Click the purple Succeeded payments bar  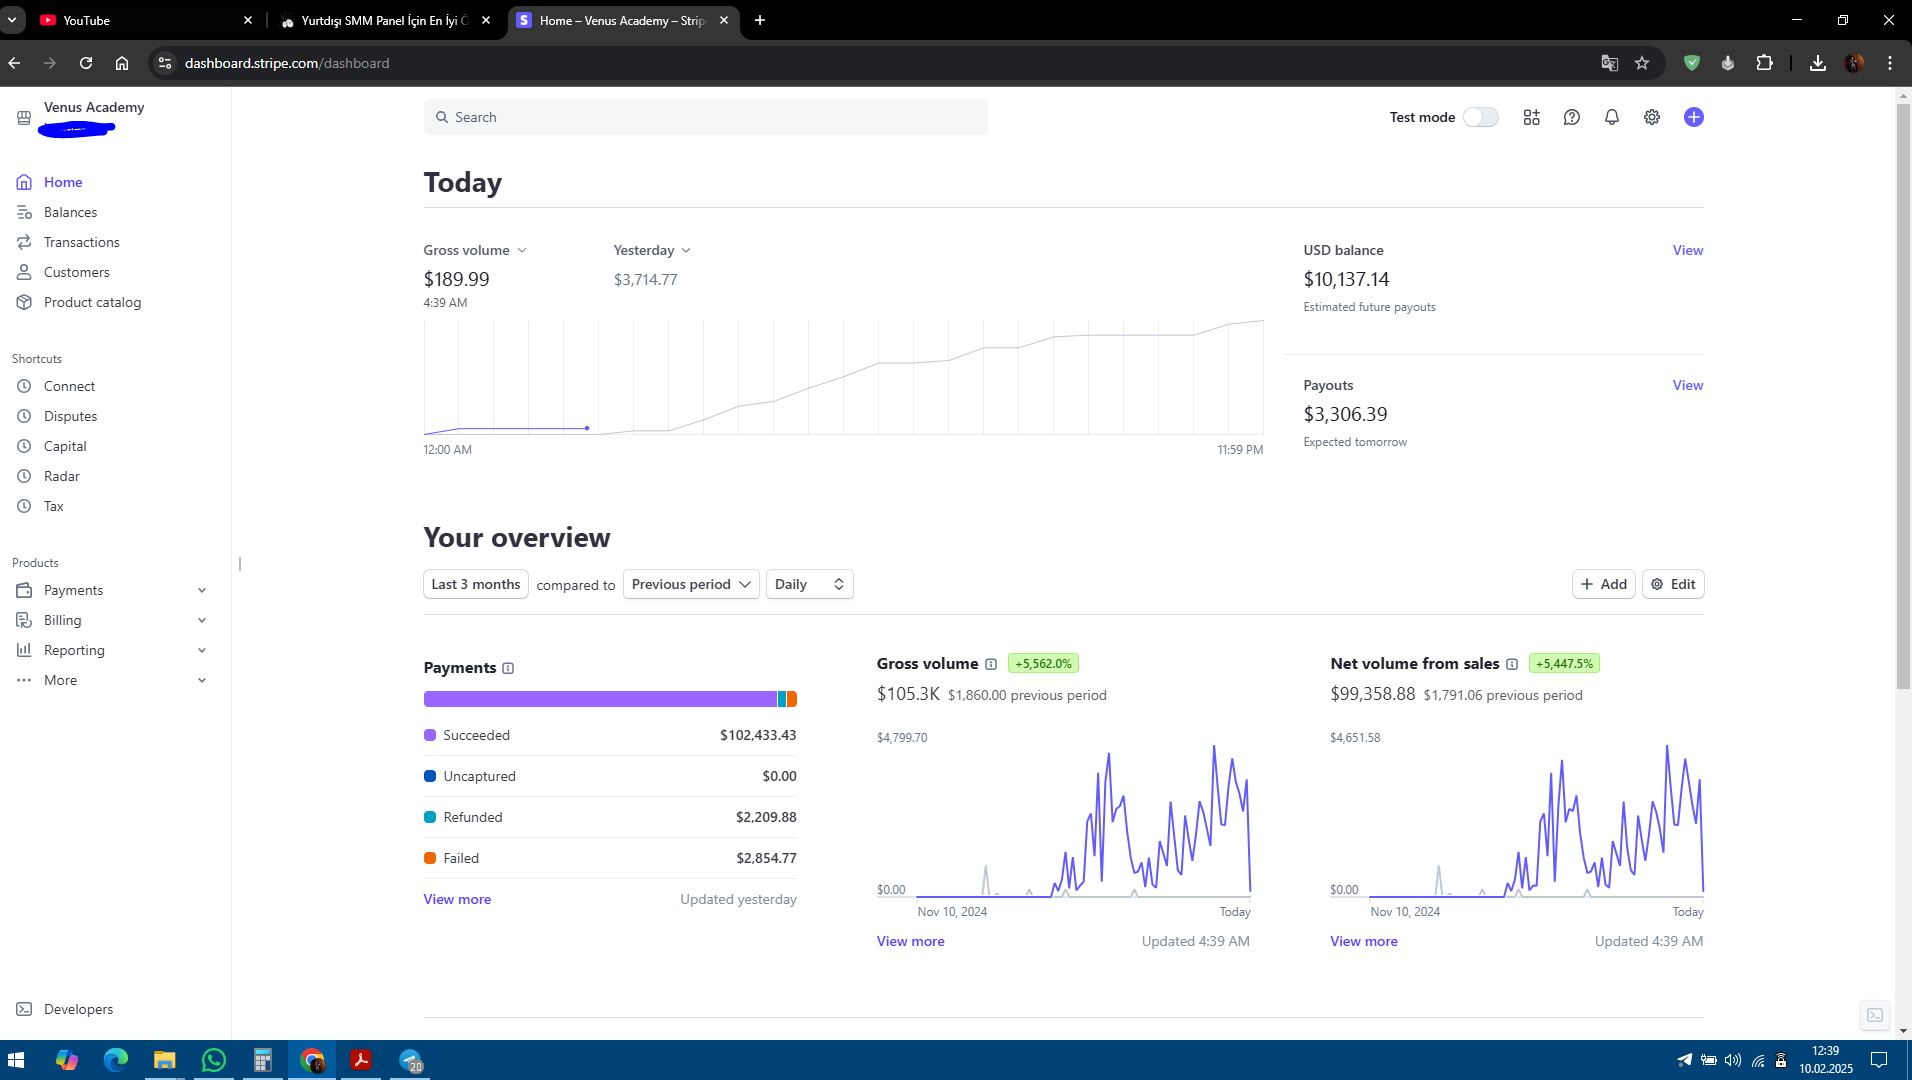click(600, 699)
